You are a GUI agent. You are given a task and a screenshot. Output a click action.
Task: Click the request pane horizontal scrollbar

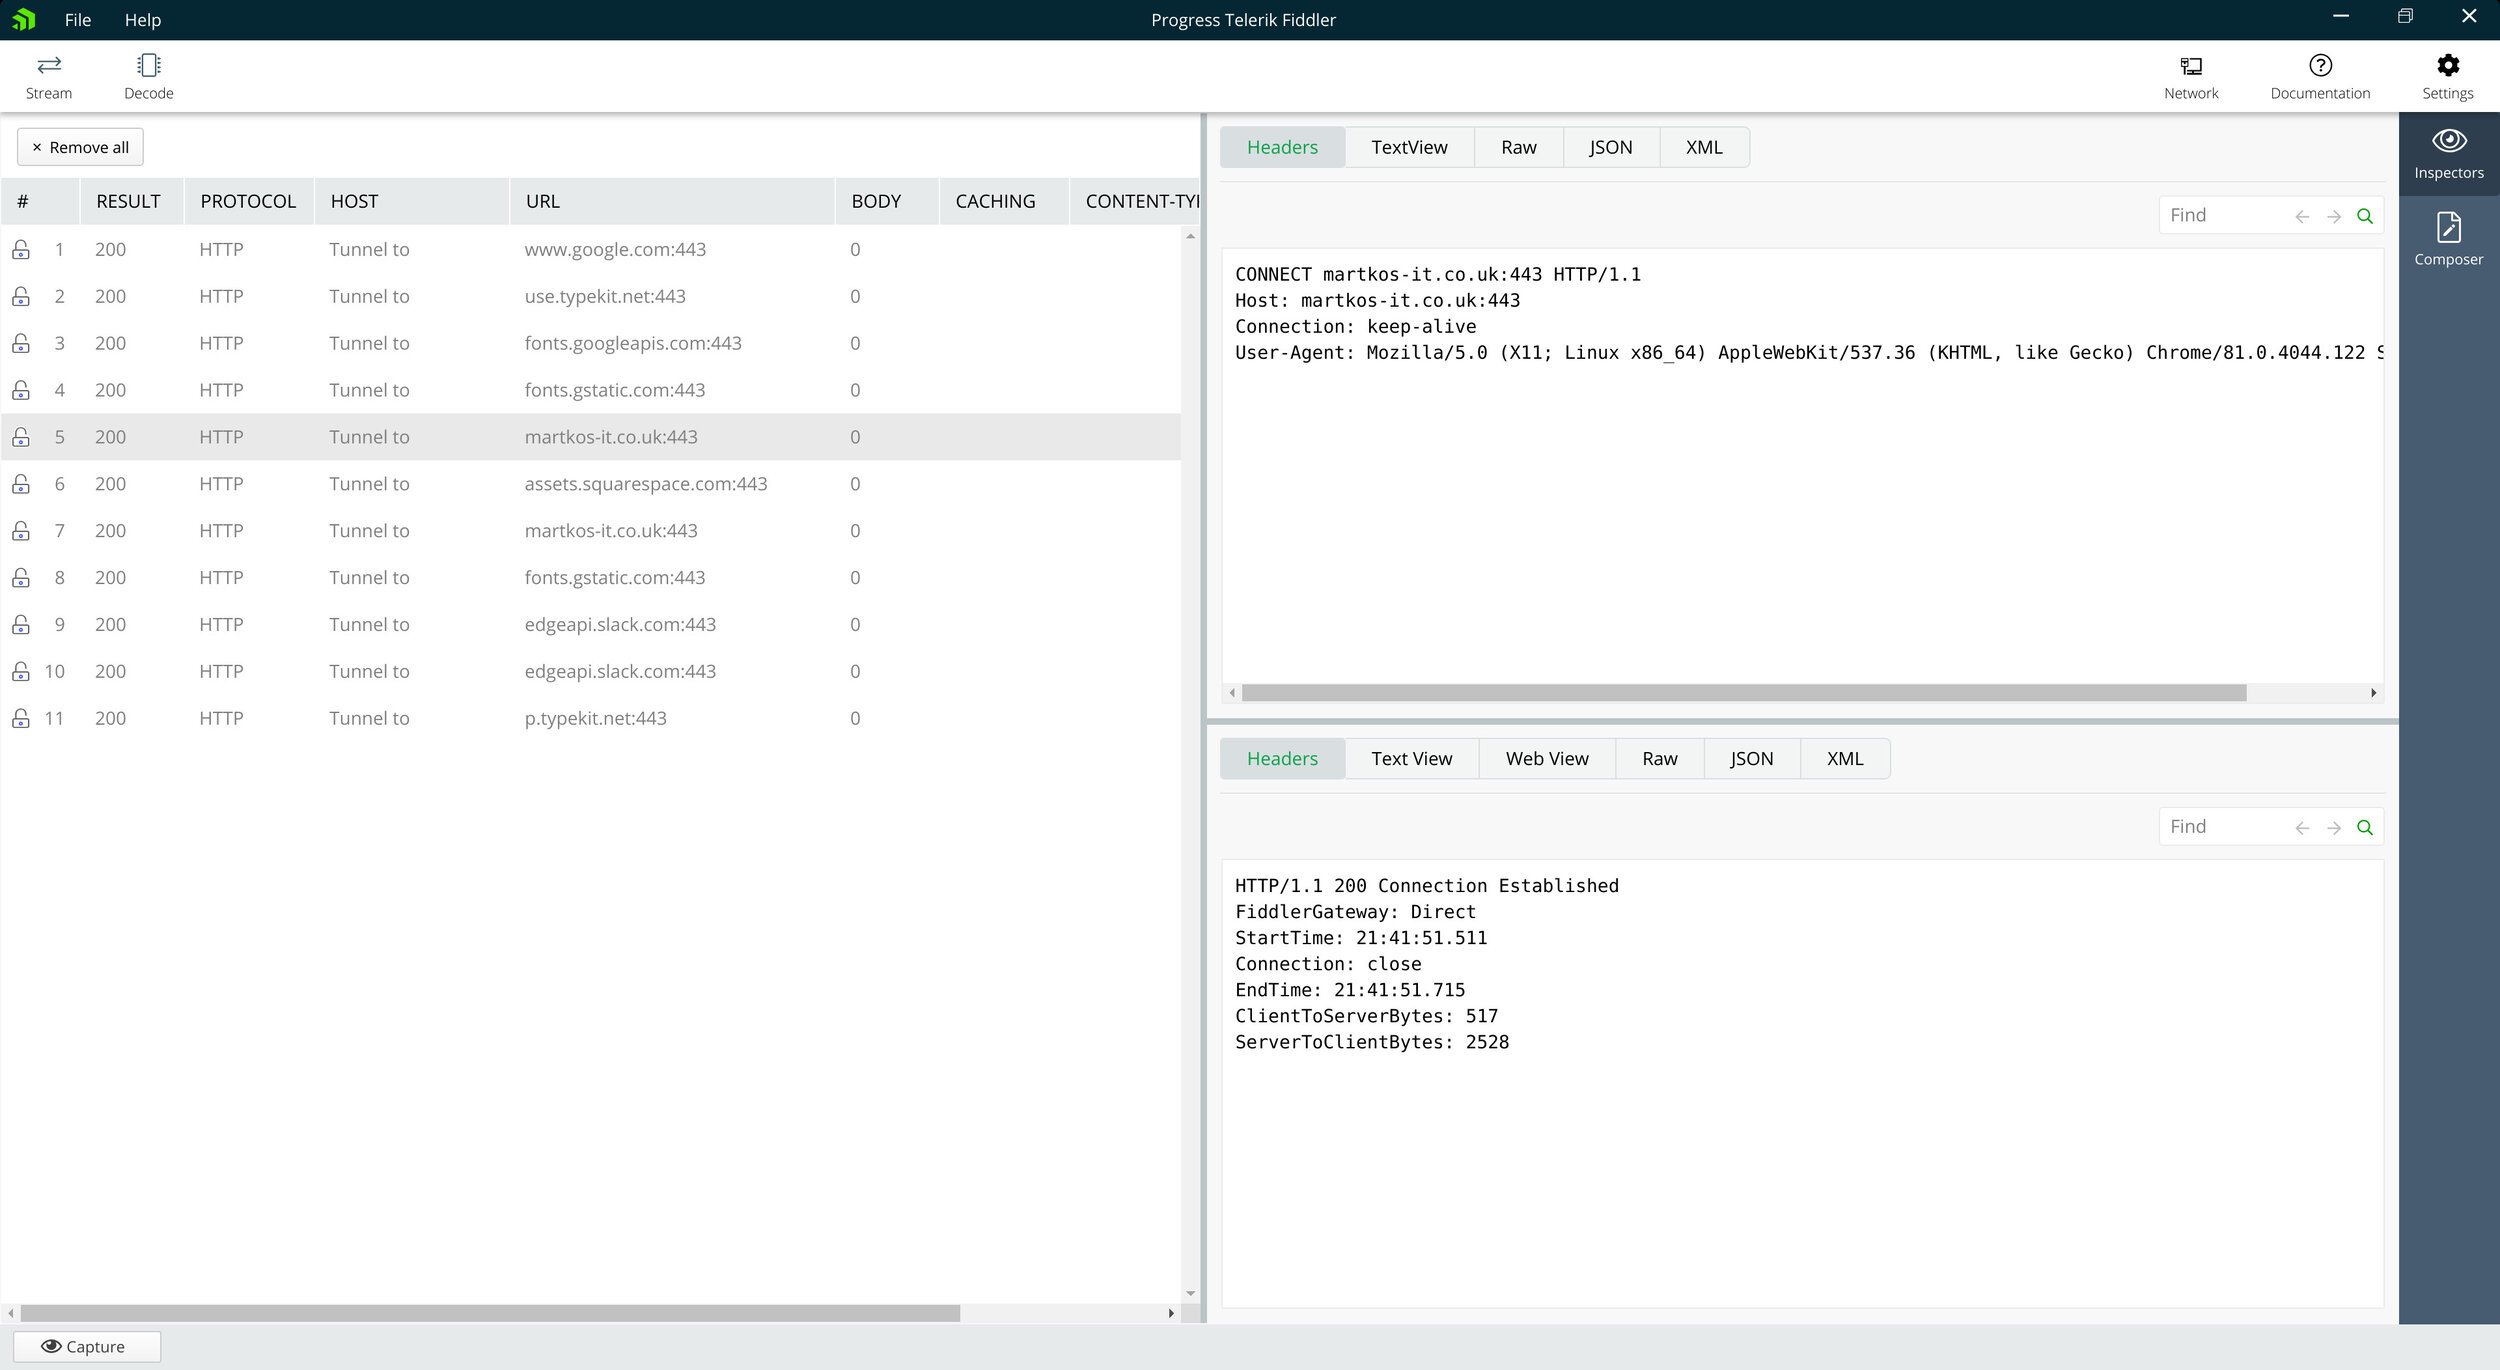(x=1742, y=693)
